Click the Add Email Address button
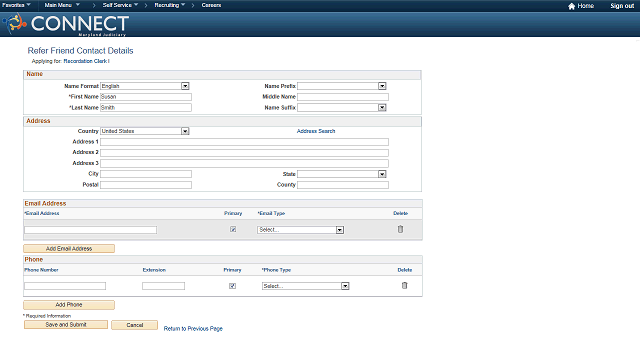Viewport: 640px width, 360px height. pyautogui.click(x=69, y=249)
